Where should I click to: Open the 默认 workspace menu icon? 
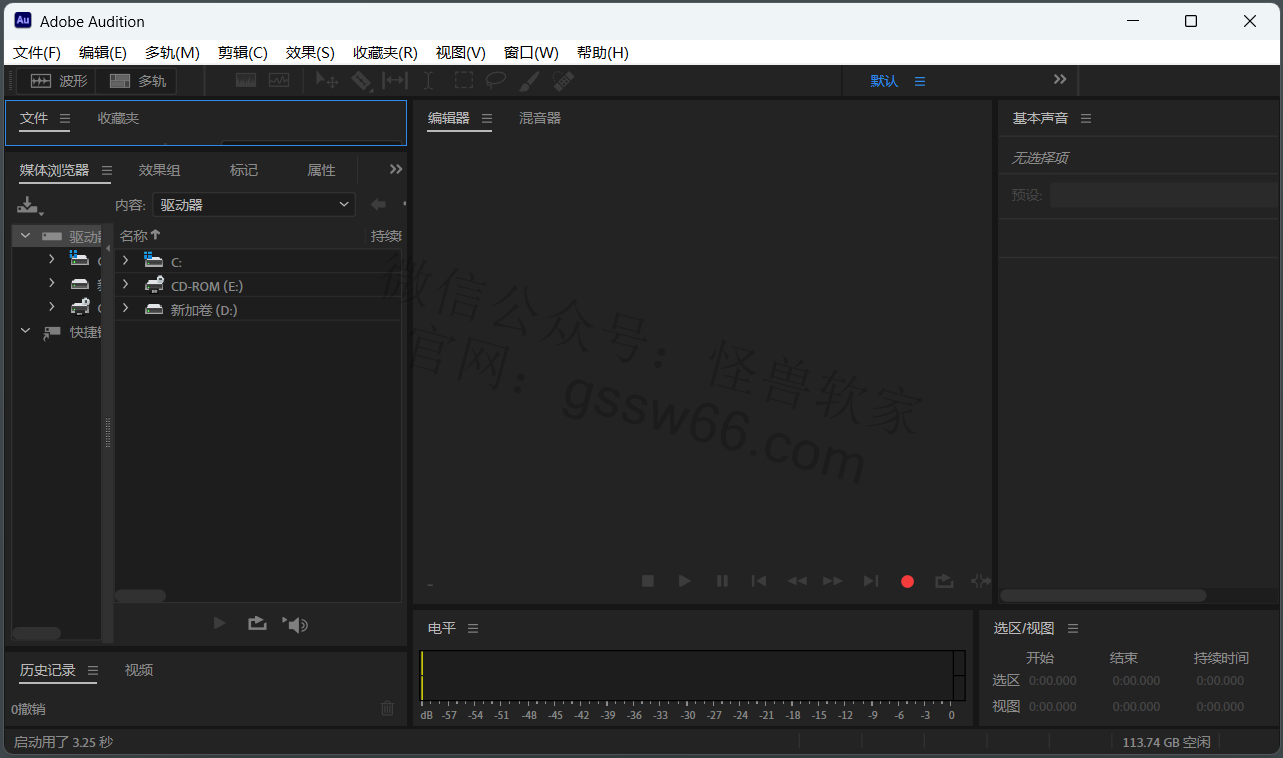[920, 81]
